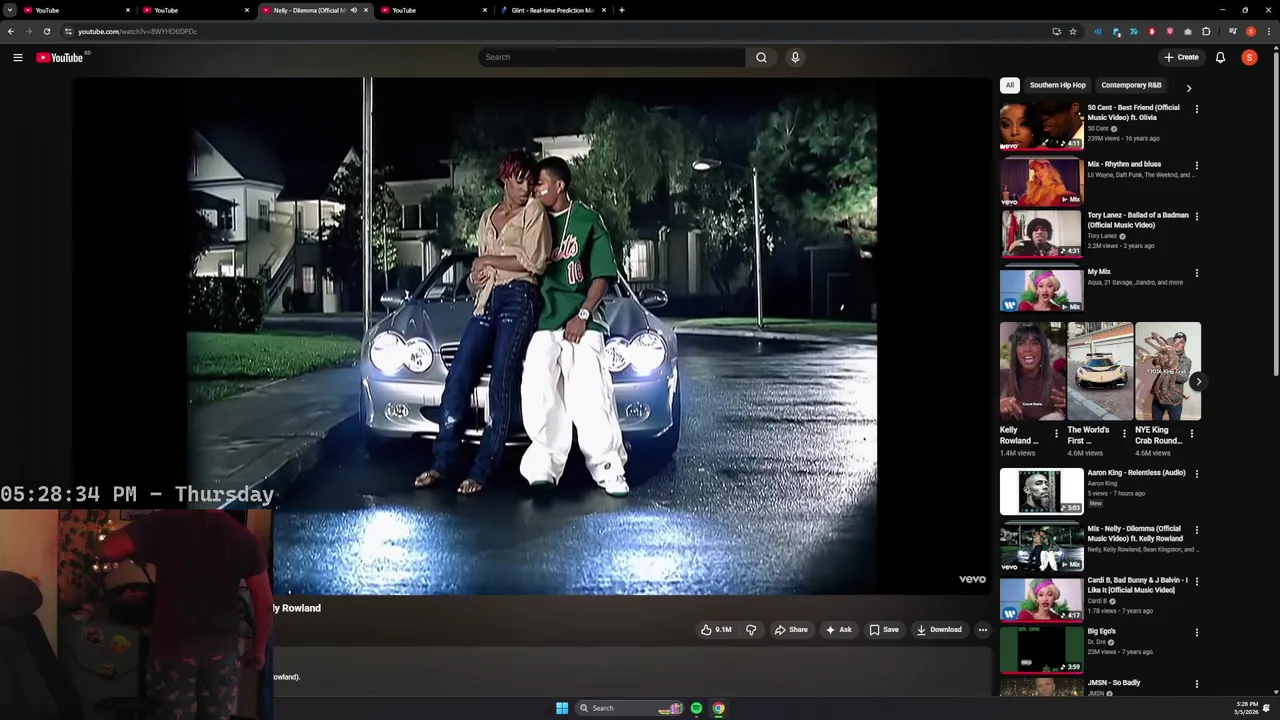This screenshot has height=720, width=1280.
Task: Start voice search with the microphone icon
Action: [x=795, y=57]
